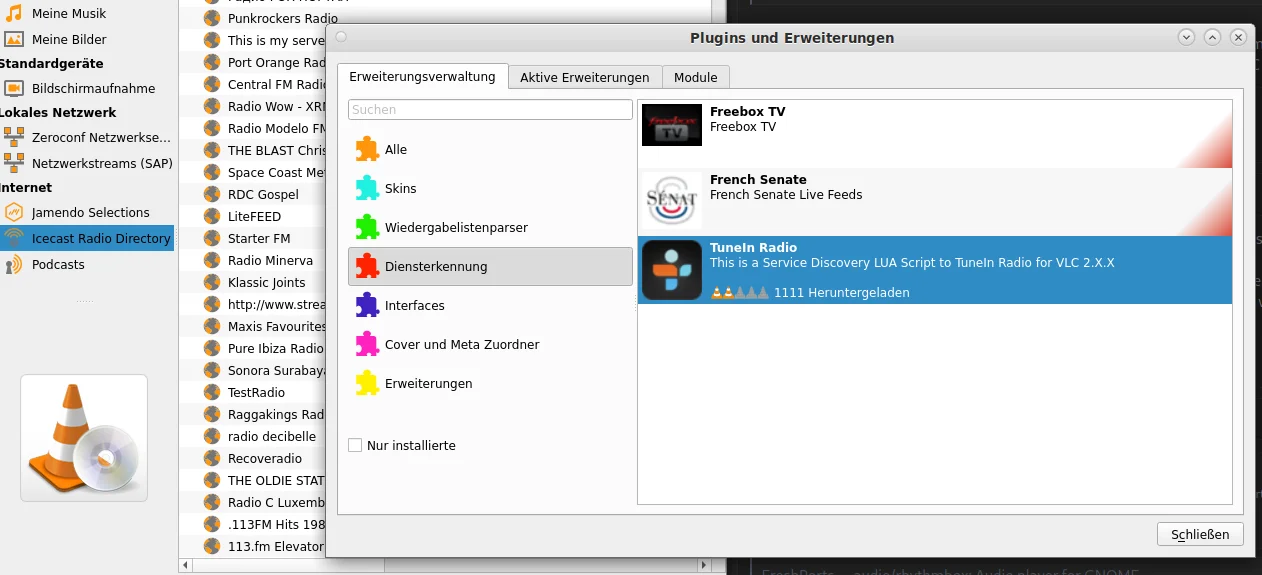Click the Meine Bilder picture icon
Image resolution: width=1262 pixels, height=575 pixels.
pos(14,39)
